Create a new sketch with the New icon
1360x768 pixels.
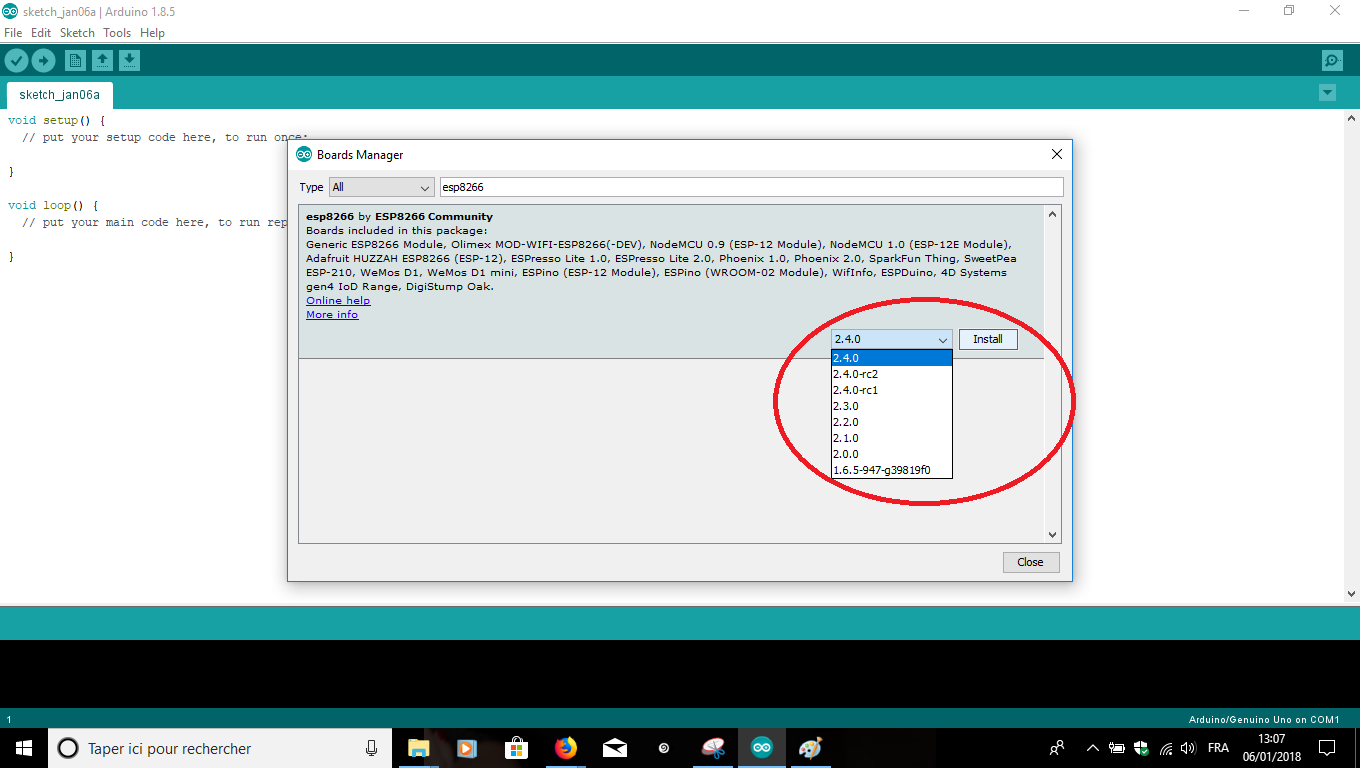(75, 61)
